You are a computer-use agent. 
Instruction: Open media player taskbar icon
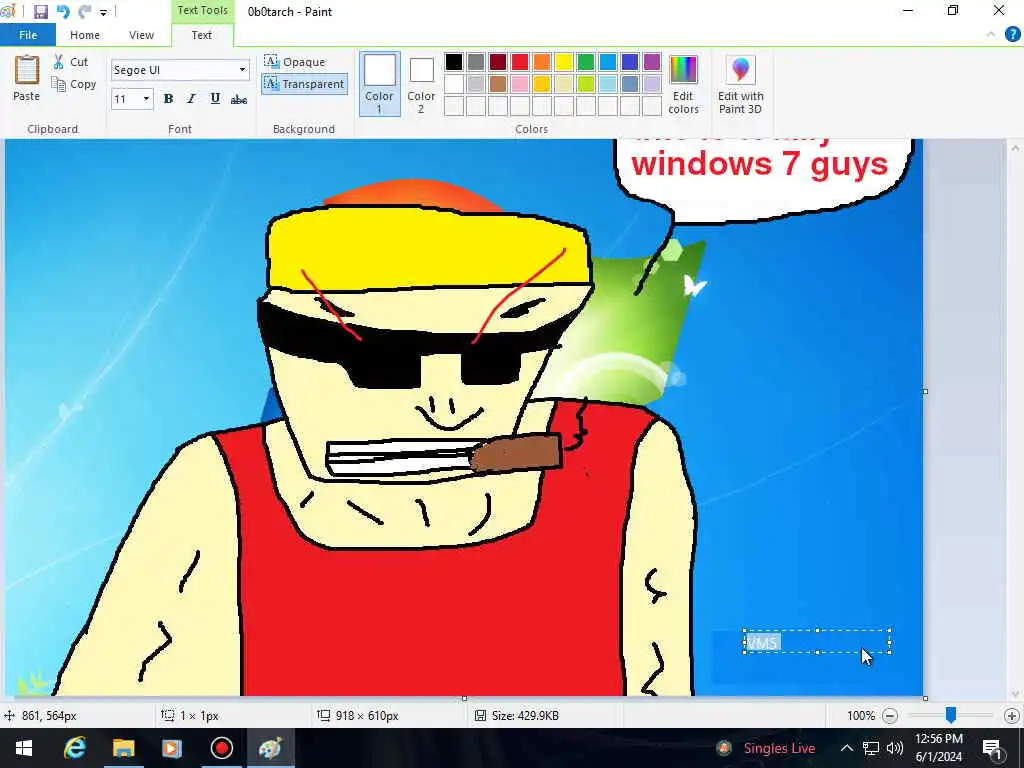tap(172, 748)
